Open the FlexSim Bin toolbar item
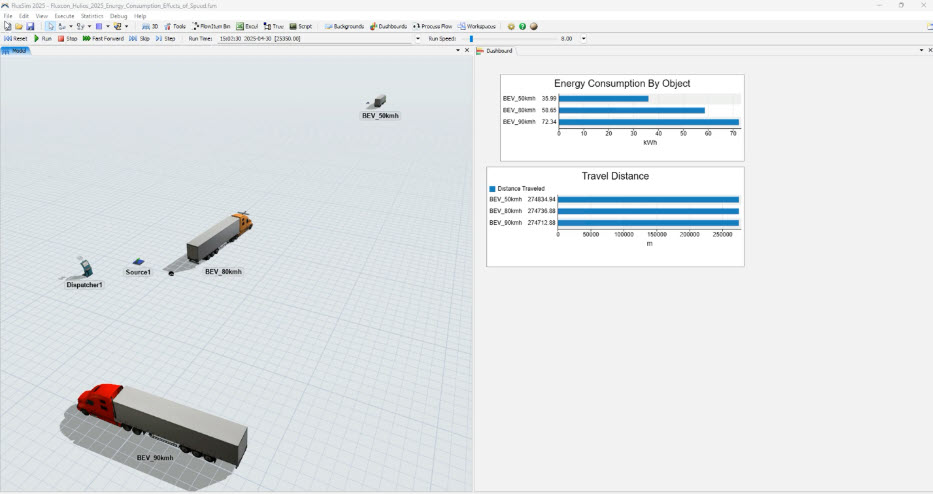933x494 pixels. pyautogui.click(x=211, y=26)
